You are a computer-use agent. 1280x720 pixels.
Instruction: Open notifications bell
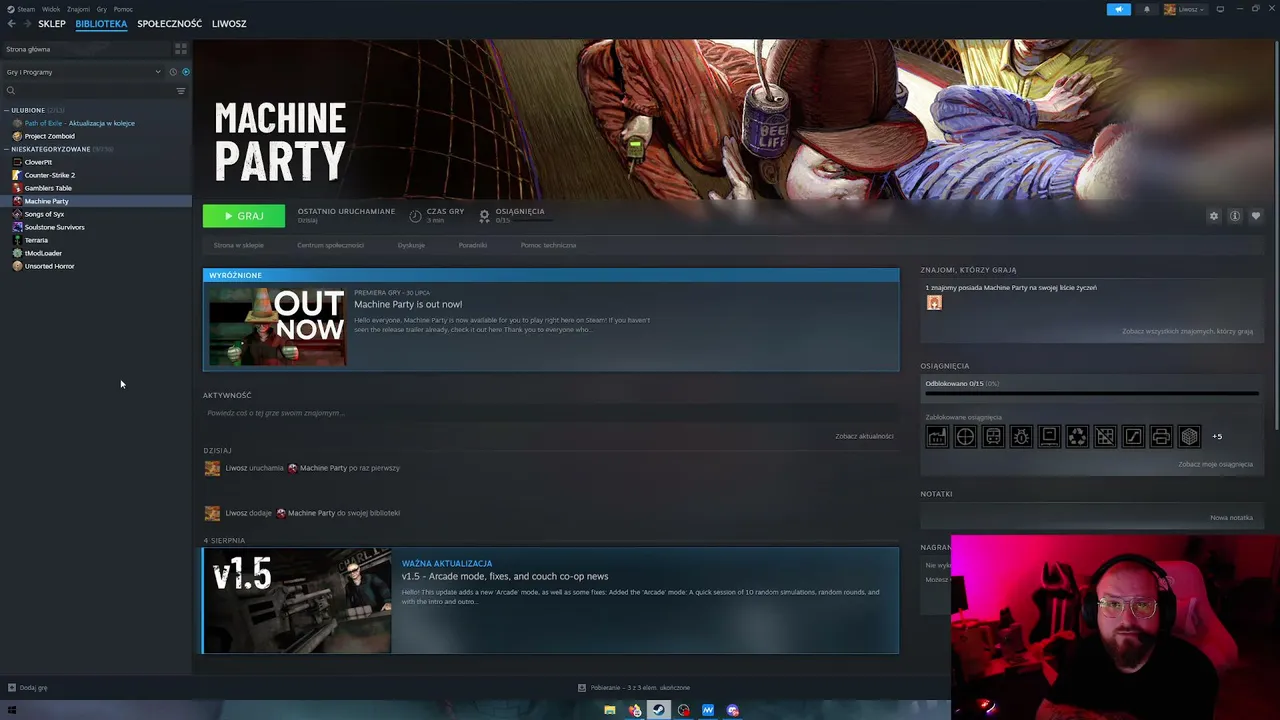1147,9
